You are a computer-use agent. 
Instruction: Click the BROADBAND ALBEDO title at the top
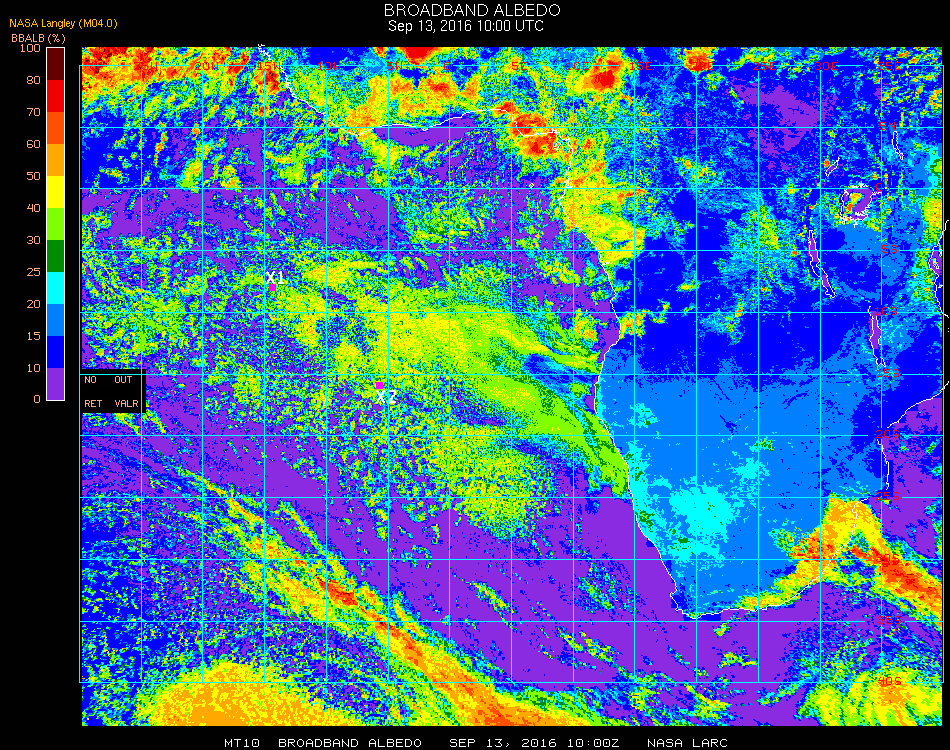[472, 10]
